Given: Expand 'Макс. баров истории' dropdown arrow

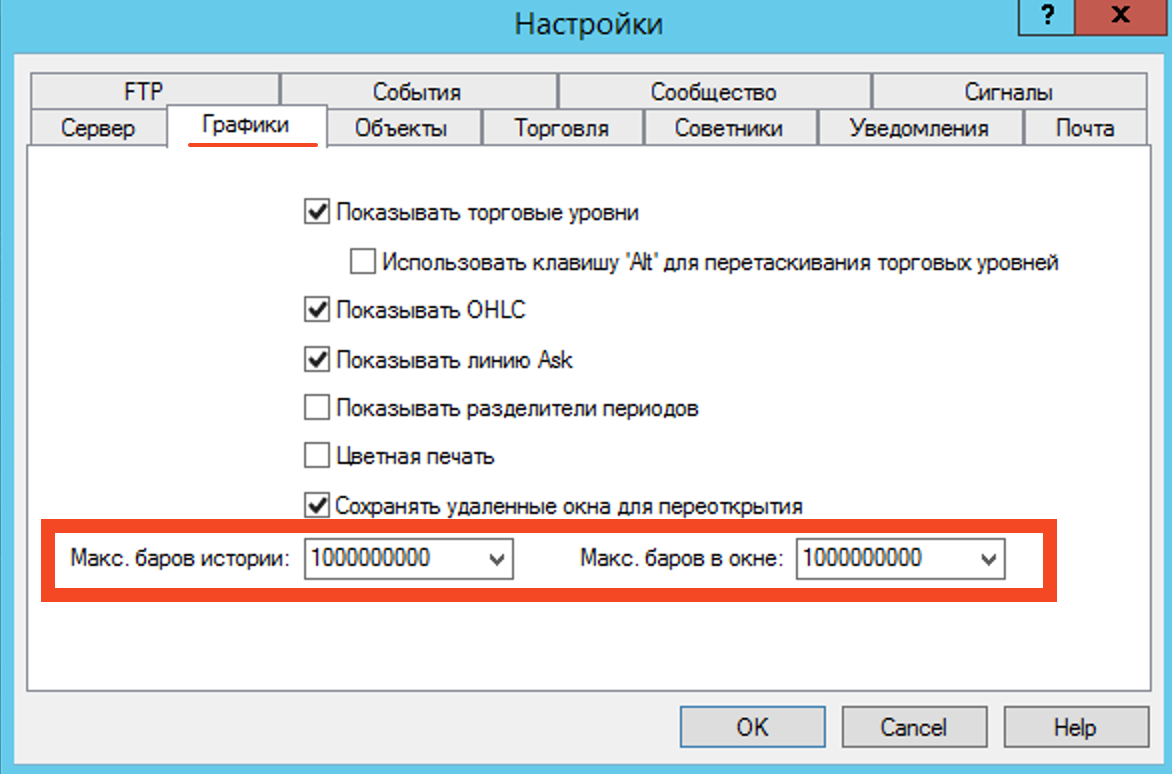Looking at the screenshot, I should pyautogui.click(x=497, y=560).
